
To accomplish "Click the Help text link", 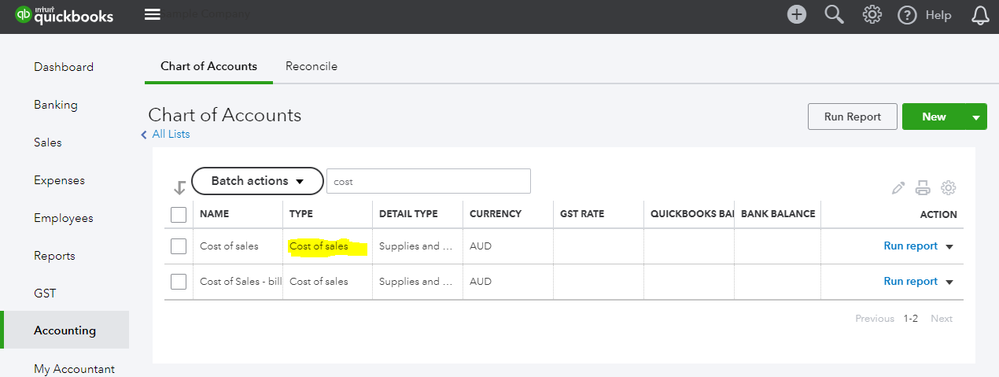I will click(938, 15).
